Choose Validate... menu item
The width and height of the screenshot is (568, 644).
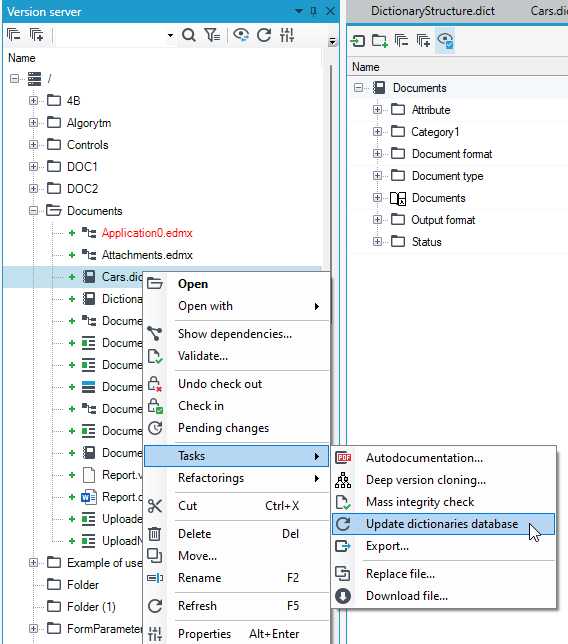pos(237,356)
